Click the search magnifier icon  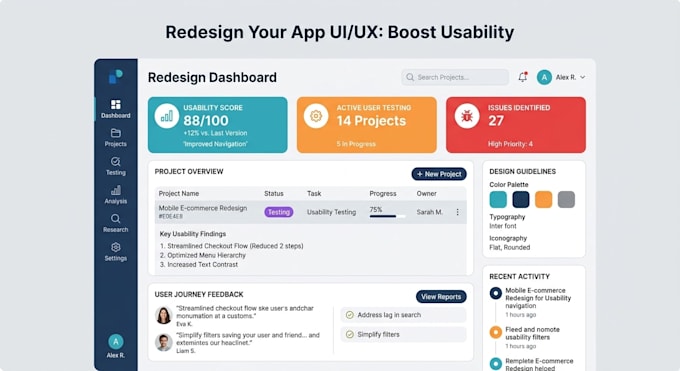[410, 77]
